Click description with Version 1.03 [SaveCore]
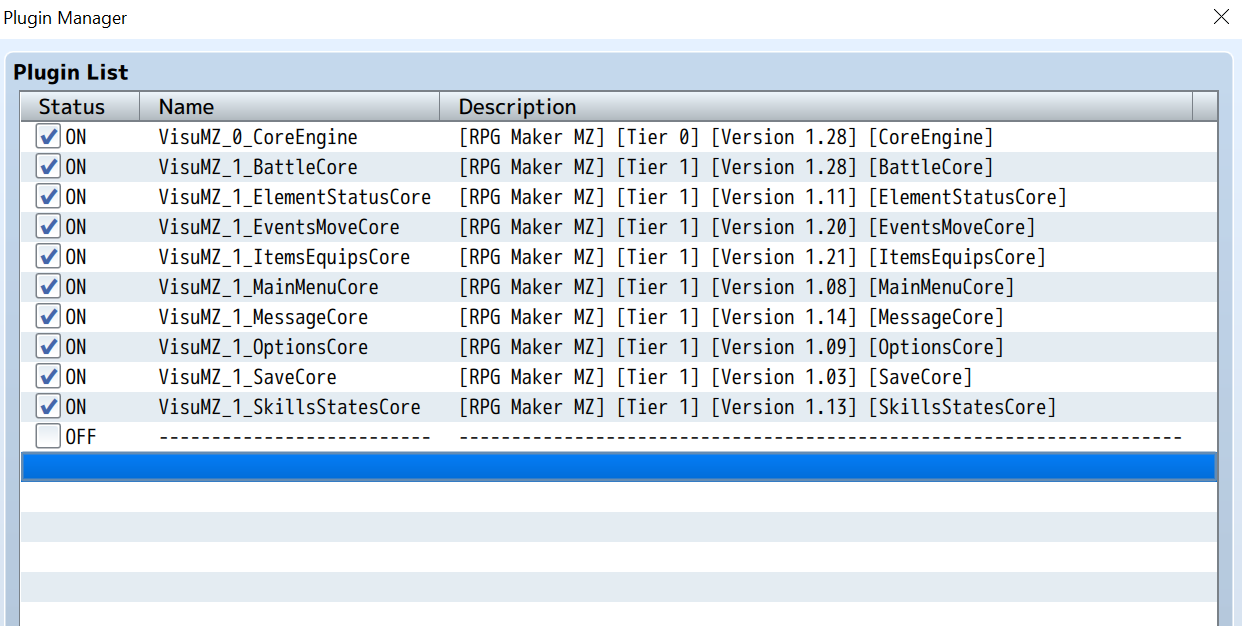Image resolution: width=1242 pixels, height=626 pixels. 715,377
